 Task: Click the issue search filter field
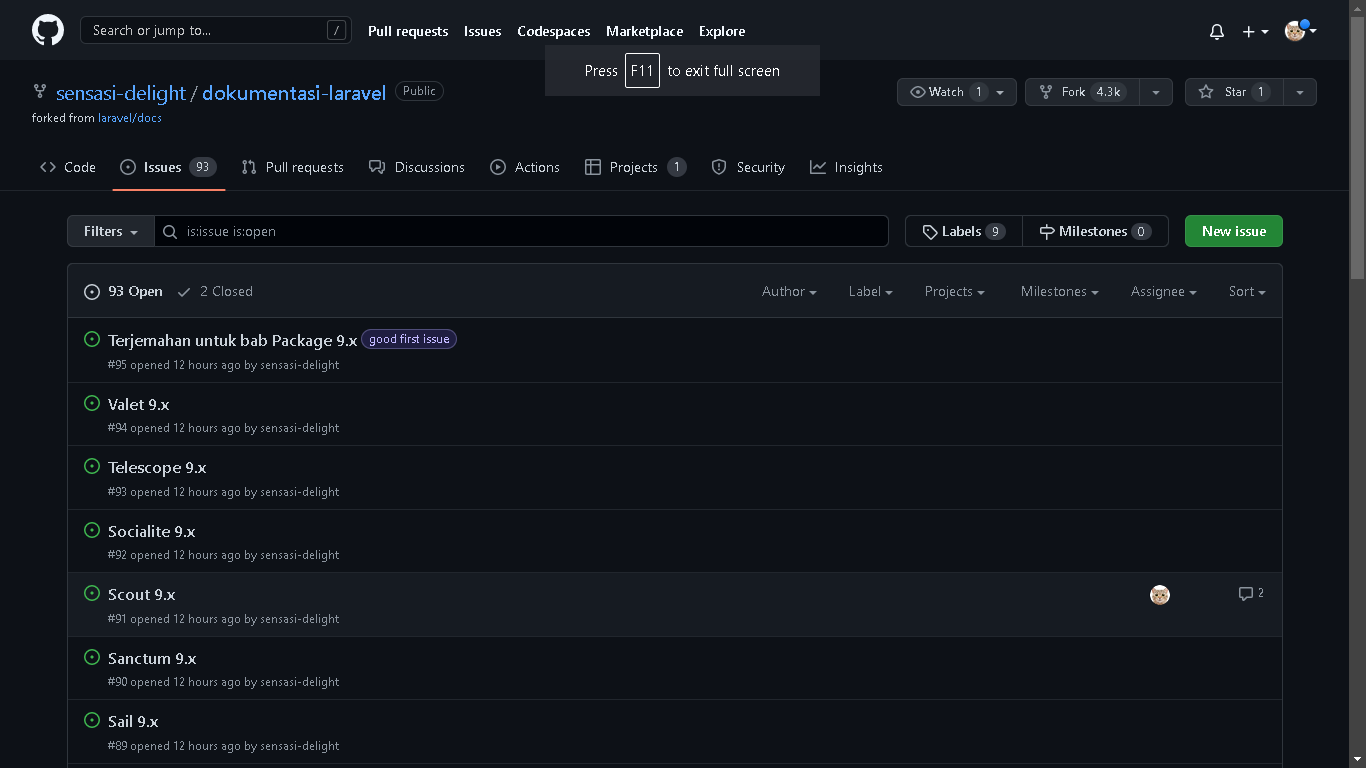pyautogui.click(x=521, y=231)
